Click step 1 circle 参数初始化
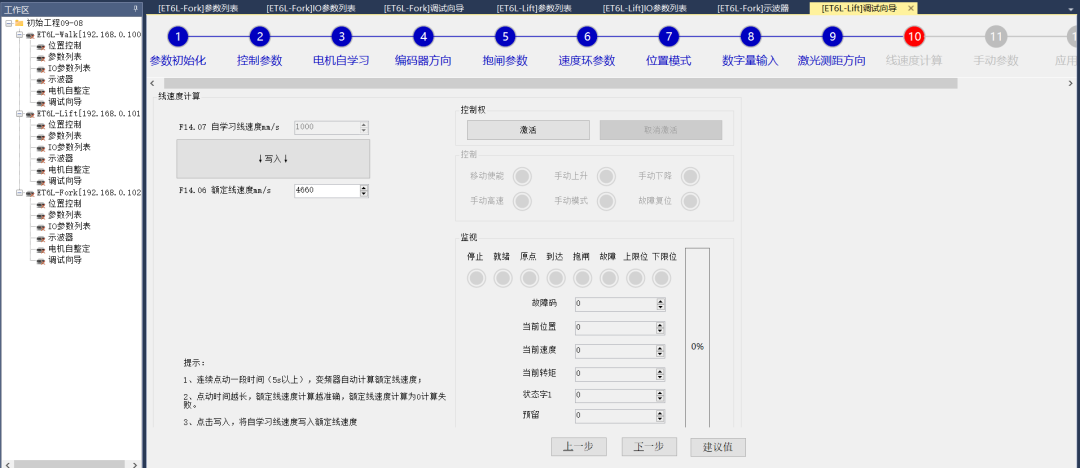Screen dimensions: 1080x468 coord(177,37)
